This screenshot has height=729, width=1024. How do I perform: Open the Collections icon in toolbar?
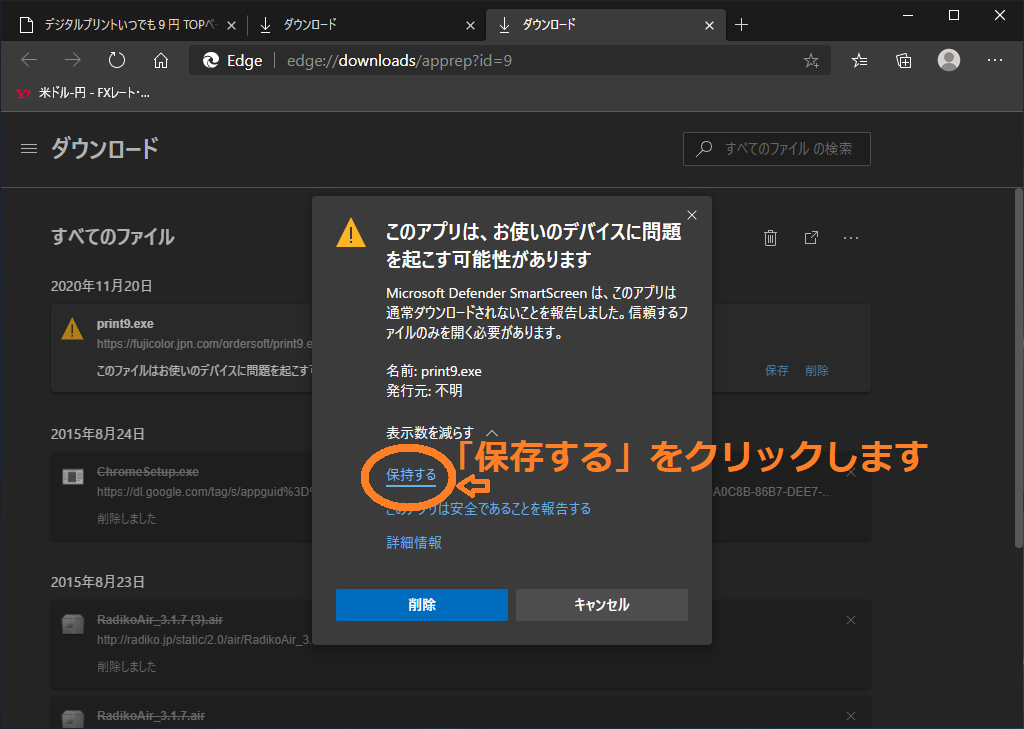pos(904,61)
